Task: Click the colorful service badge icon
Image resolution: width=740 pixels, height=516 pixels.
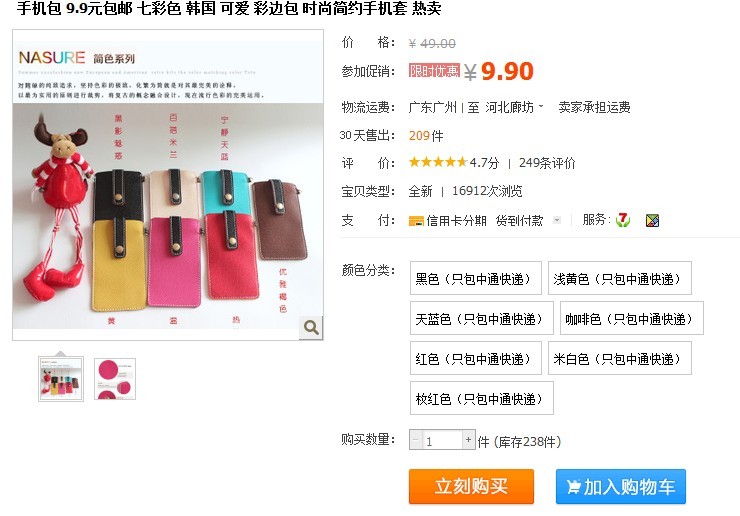Action: point(652,220)
